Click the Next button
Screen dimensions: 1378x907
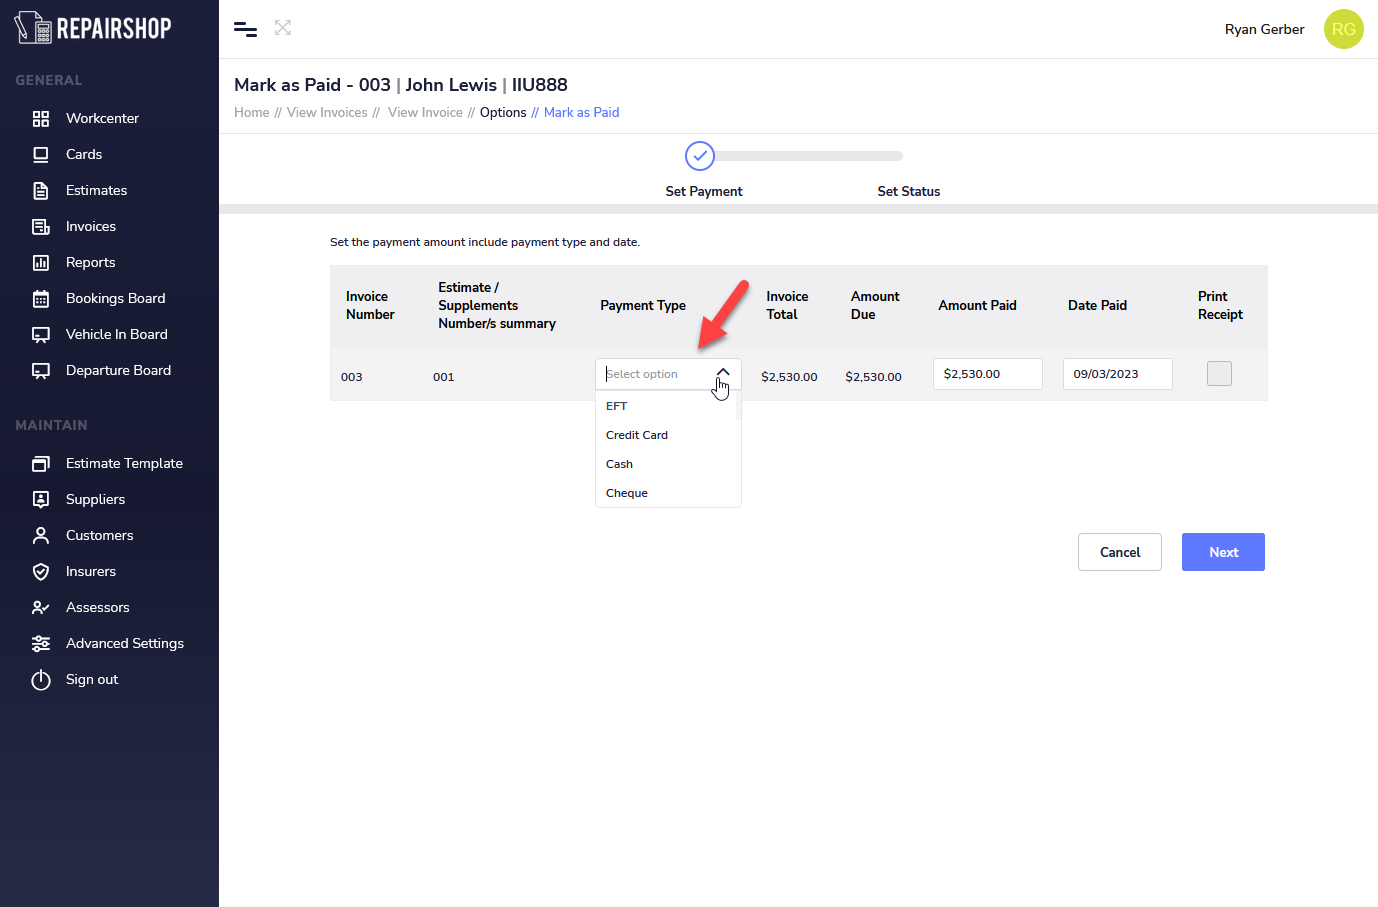pyautogui.click(x=1223, y=552)
